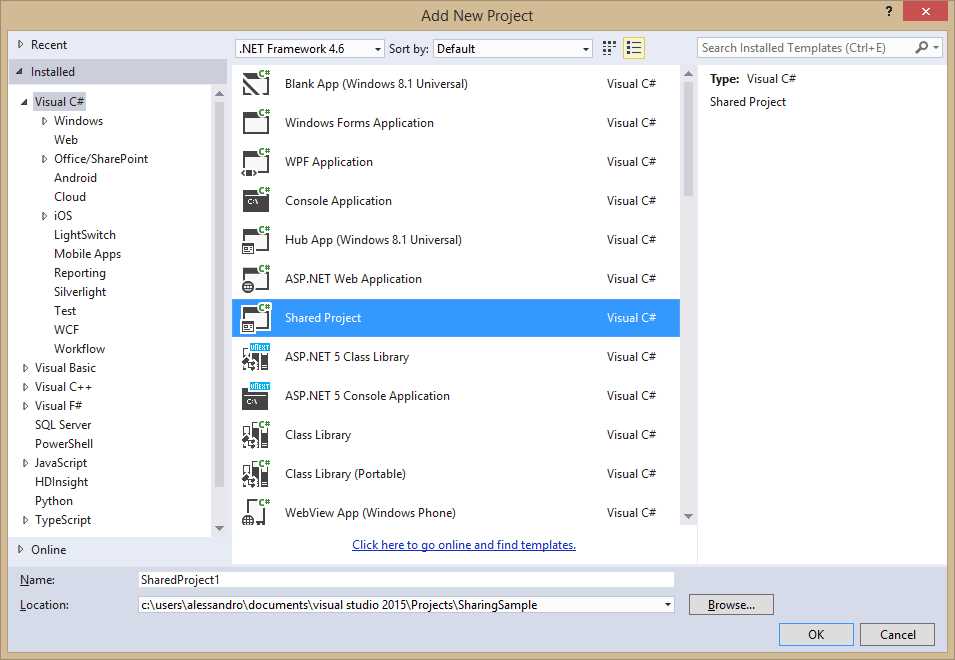This screenshot has height=660, width=955.
Task: Select the Console Application template icon
Action: click(255, 200)
